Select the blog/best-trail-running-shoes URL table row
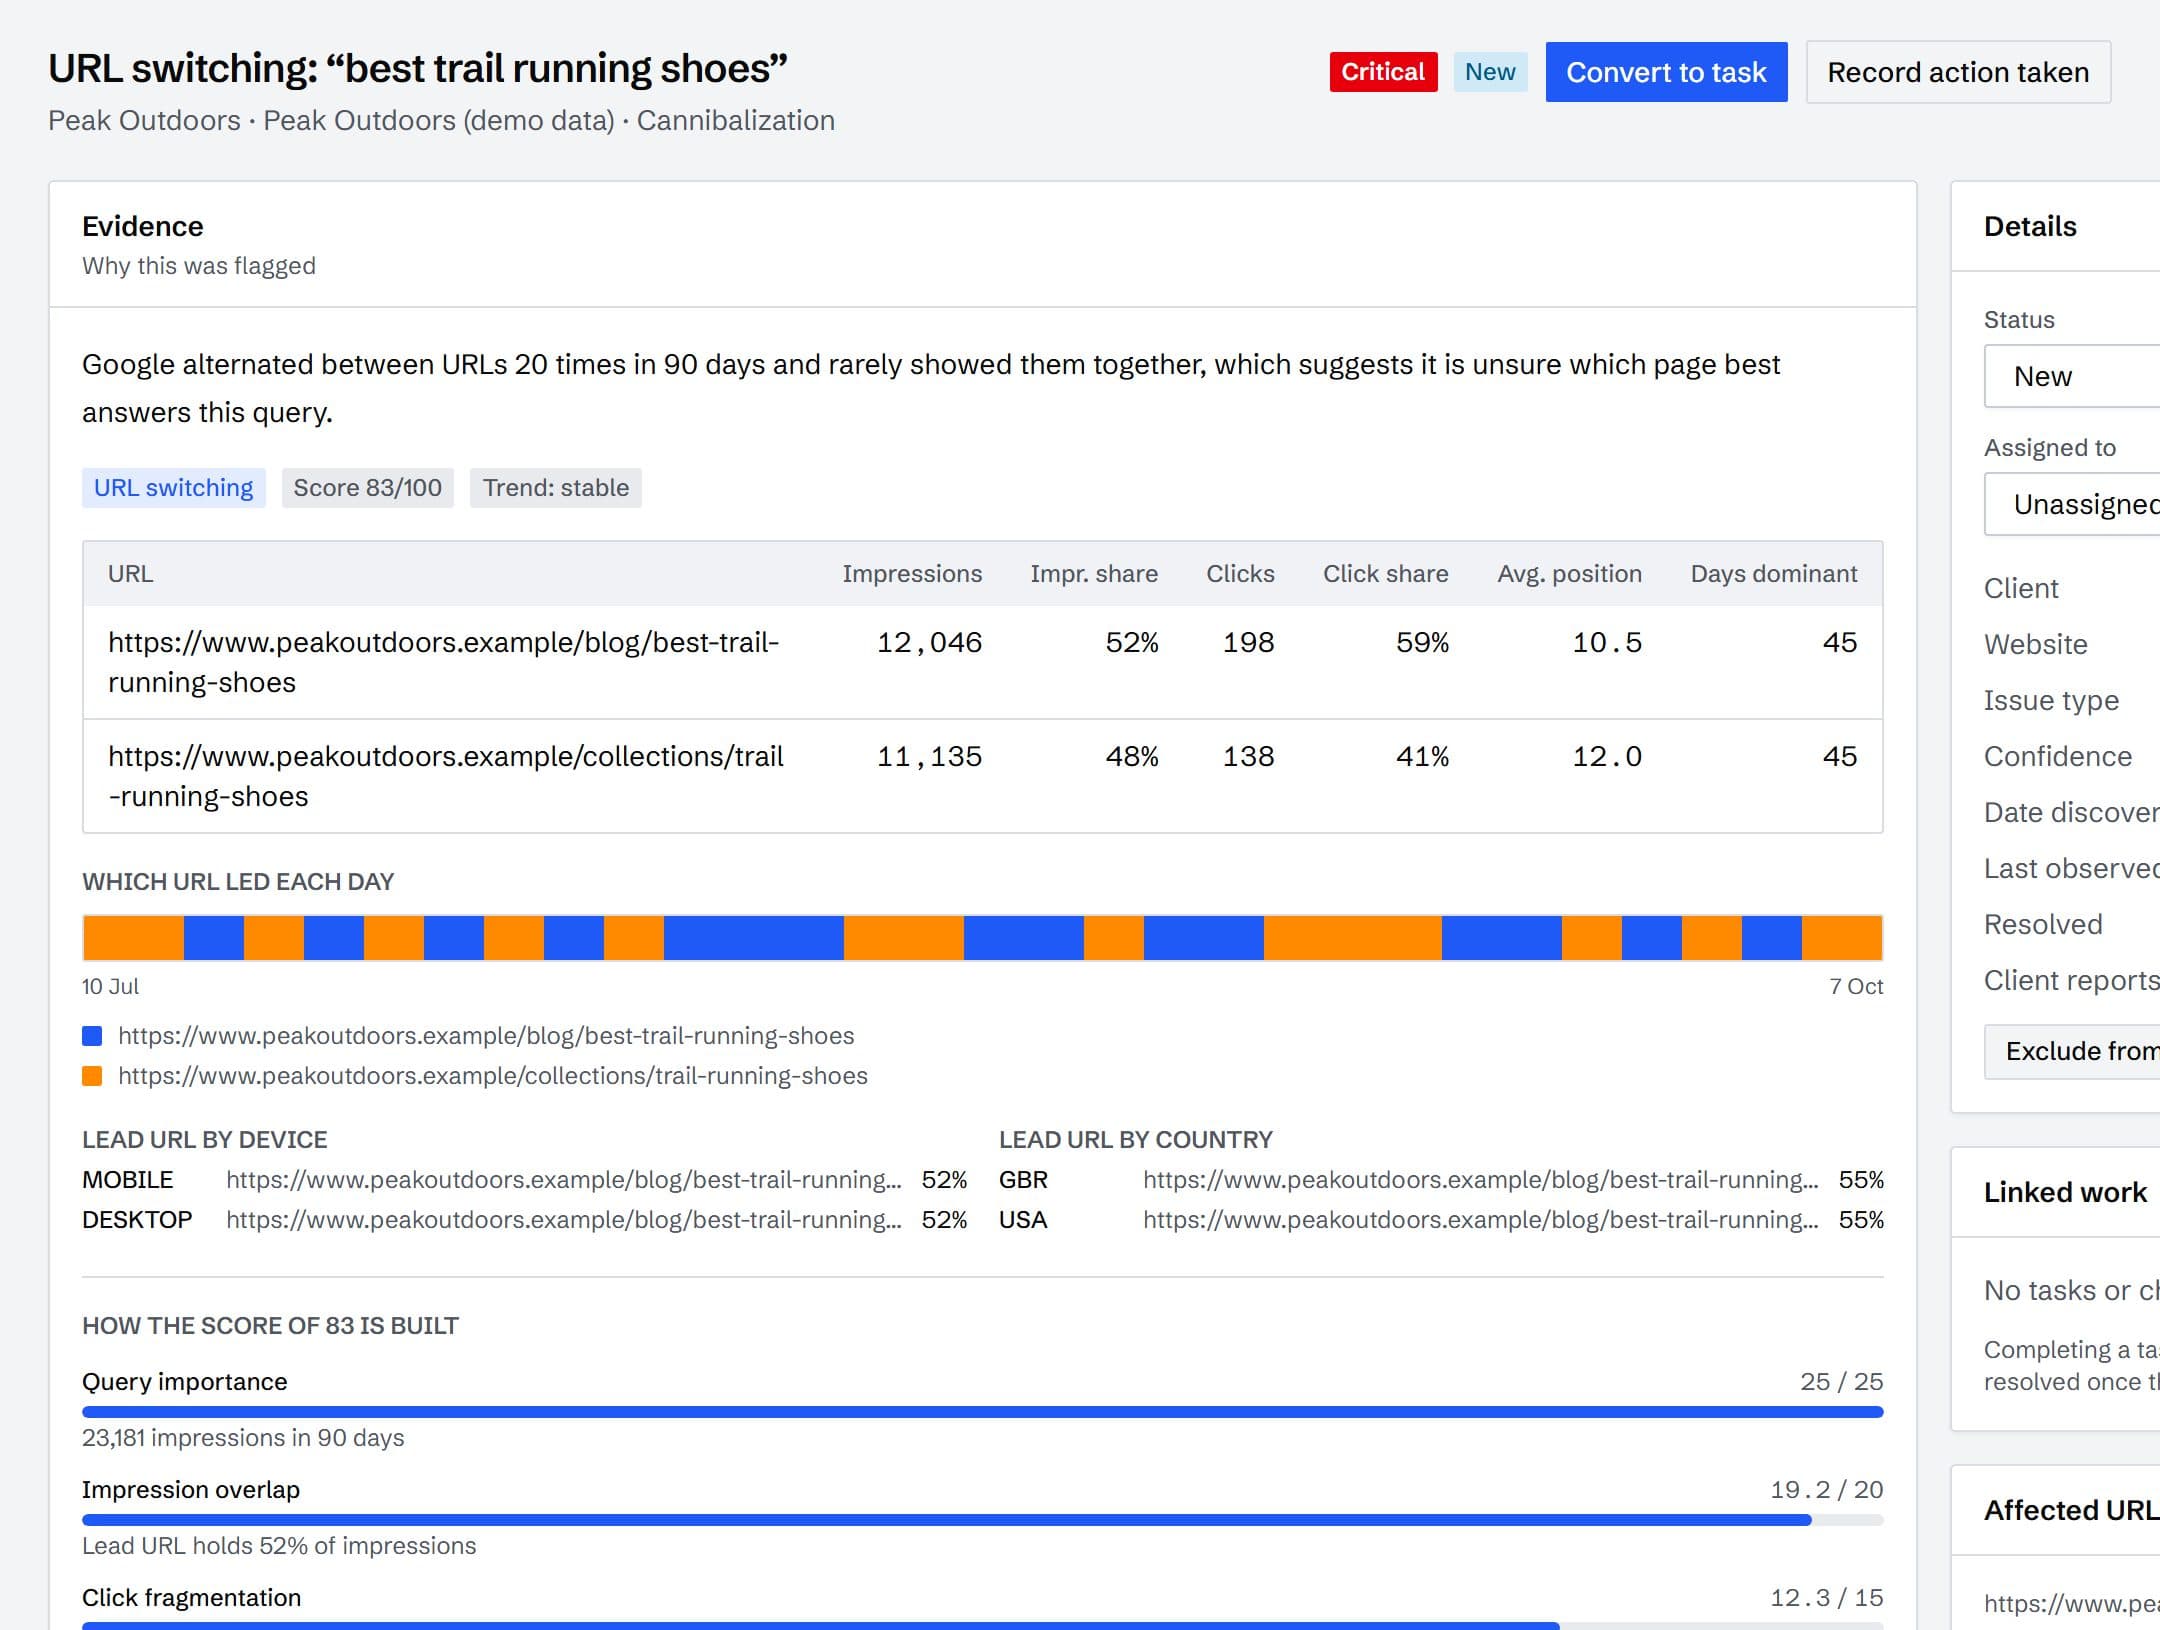 (x=982, y=662)
